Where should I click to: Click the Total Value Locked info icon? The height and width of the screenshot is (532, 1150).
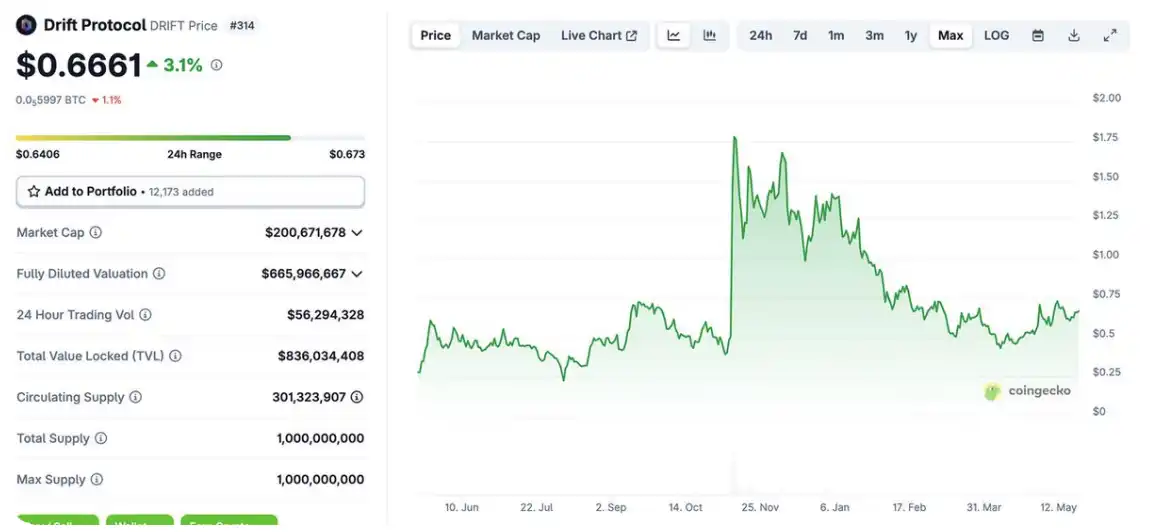pos(176,356)
